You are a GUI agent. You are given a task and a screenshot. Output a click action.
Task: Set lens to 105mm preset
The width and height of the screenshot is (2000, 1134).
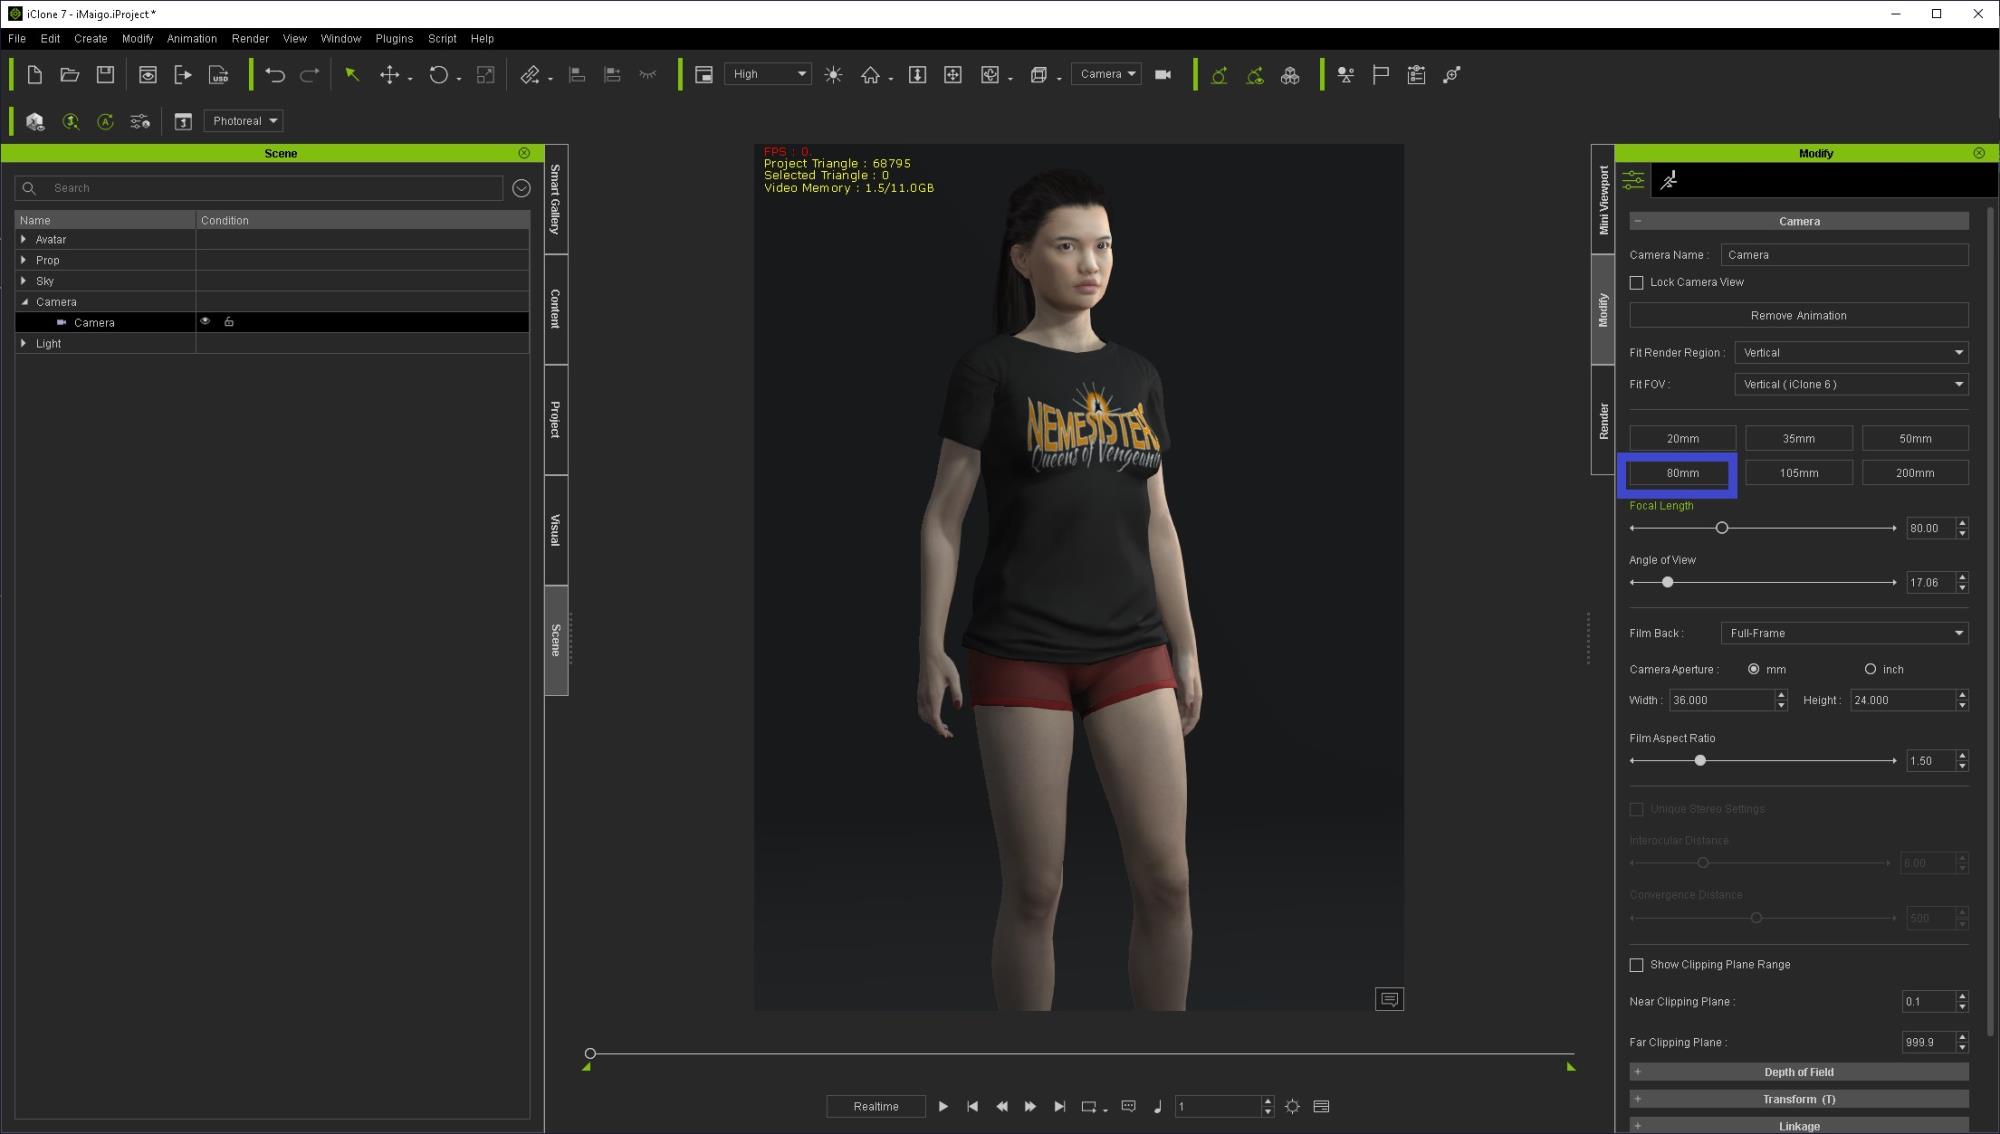tap(1798, 473)
